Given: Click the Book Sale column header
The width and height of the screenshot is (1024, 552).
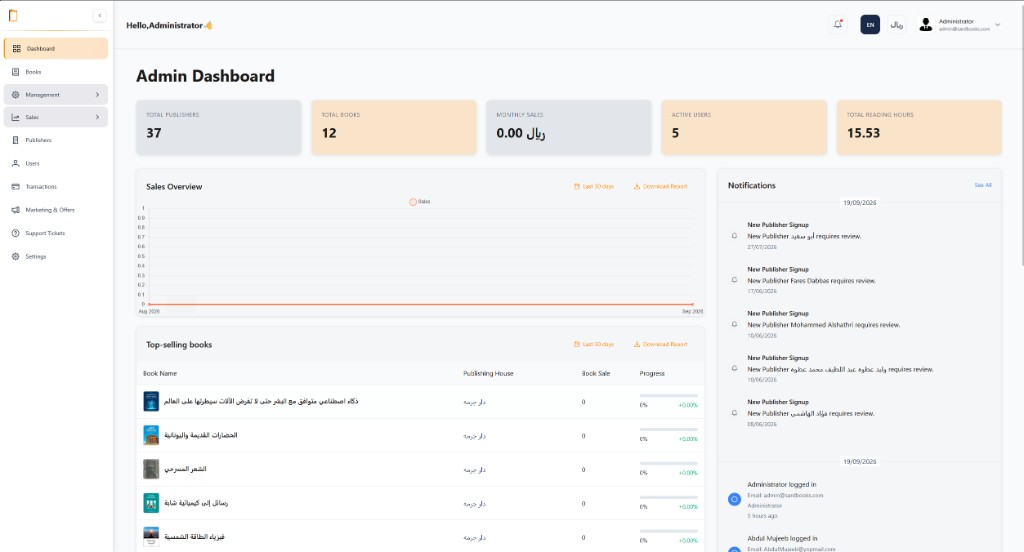Looking at the screenshot, I should coord(596,374).
